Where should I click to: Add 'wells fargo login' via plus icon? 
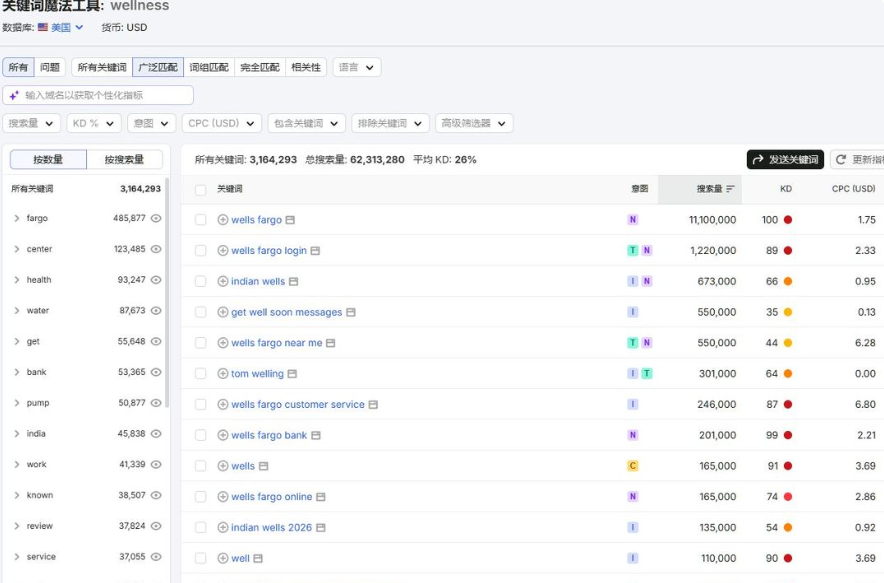point(223,250)
